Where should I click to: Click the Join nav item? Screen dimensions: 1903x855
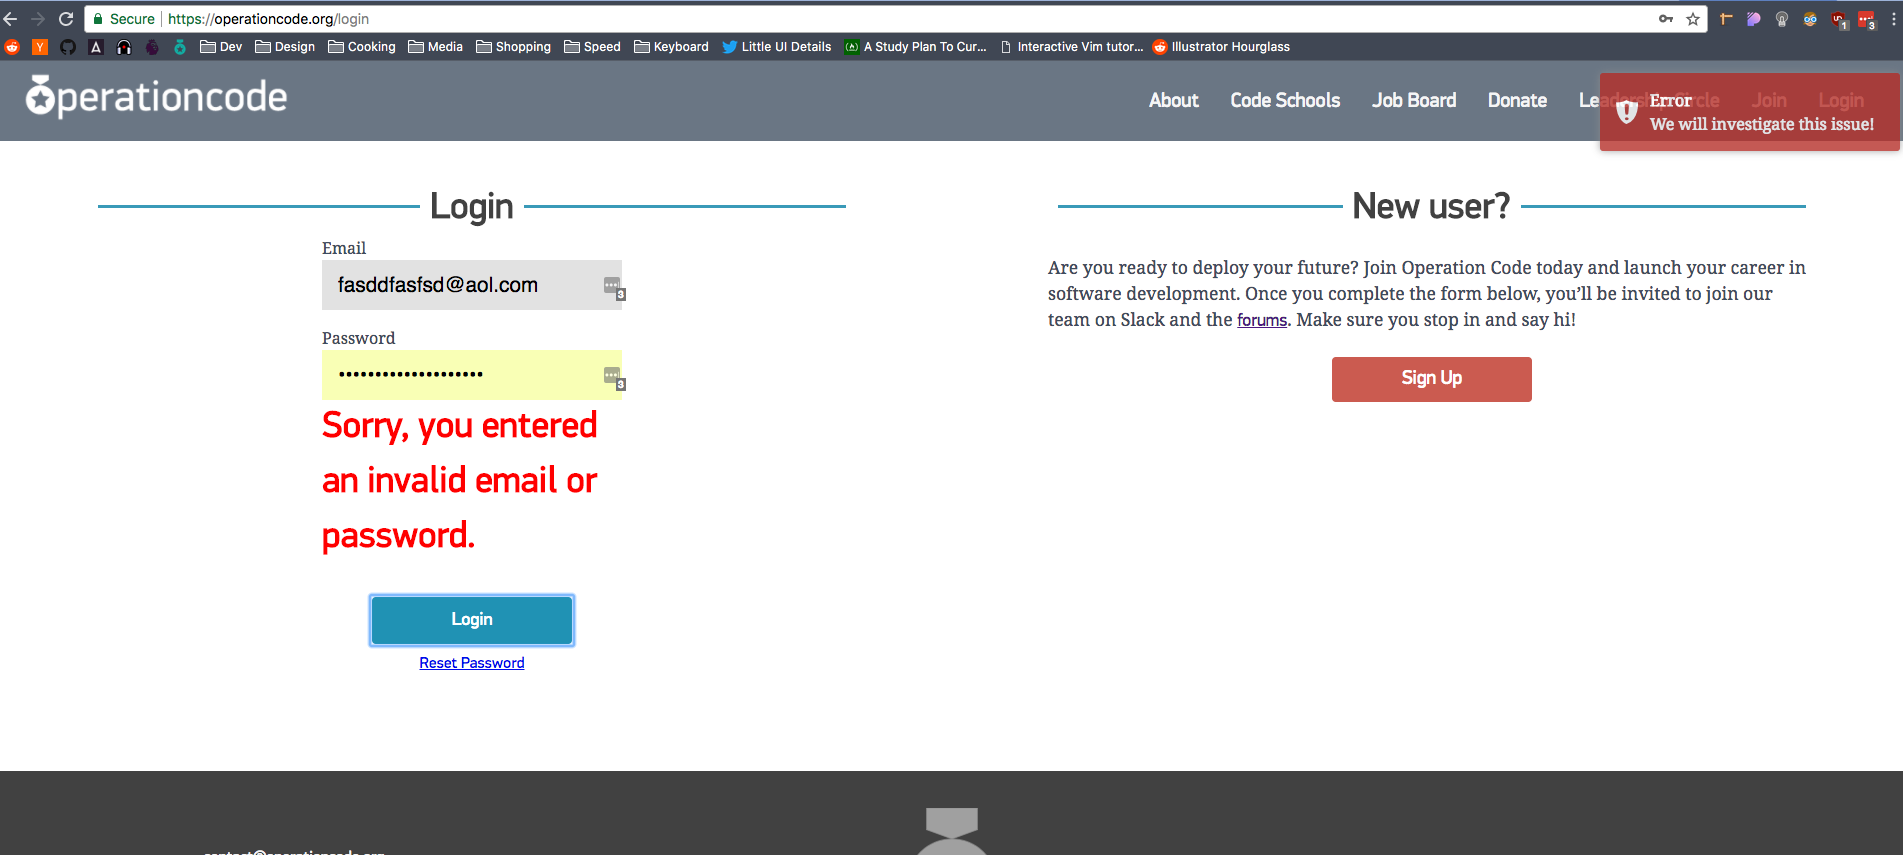(1769, 100)
